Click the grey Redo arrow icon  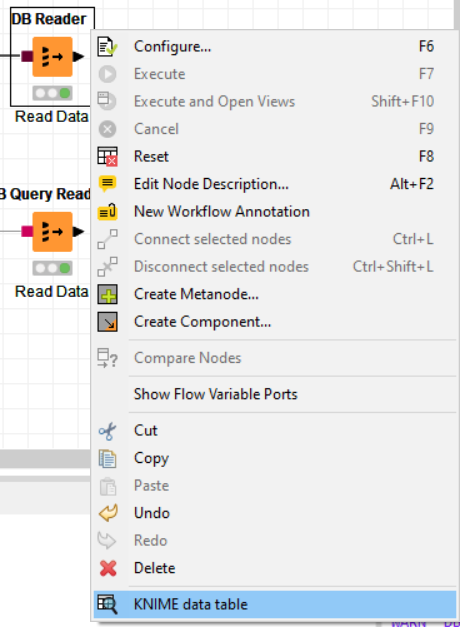click(107, 541)
